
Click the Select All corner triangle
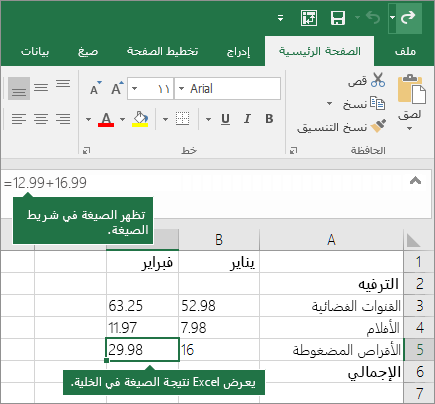(x=414, y=240)
